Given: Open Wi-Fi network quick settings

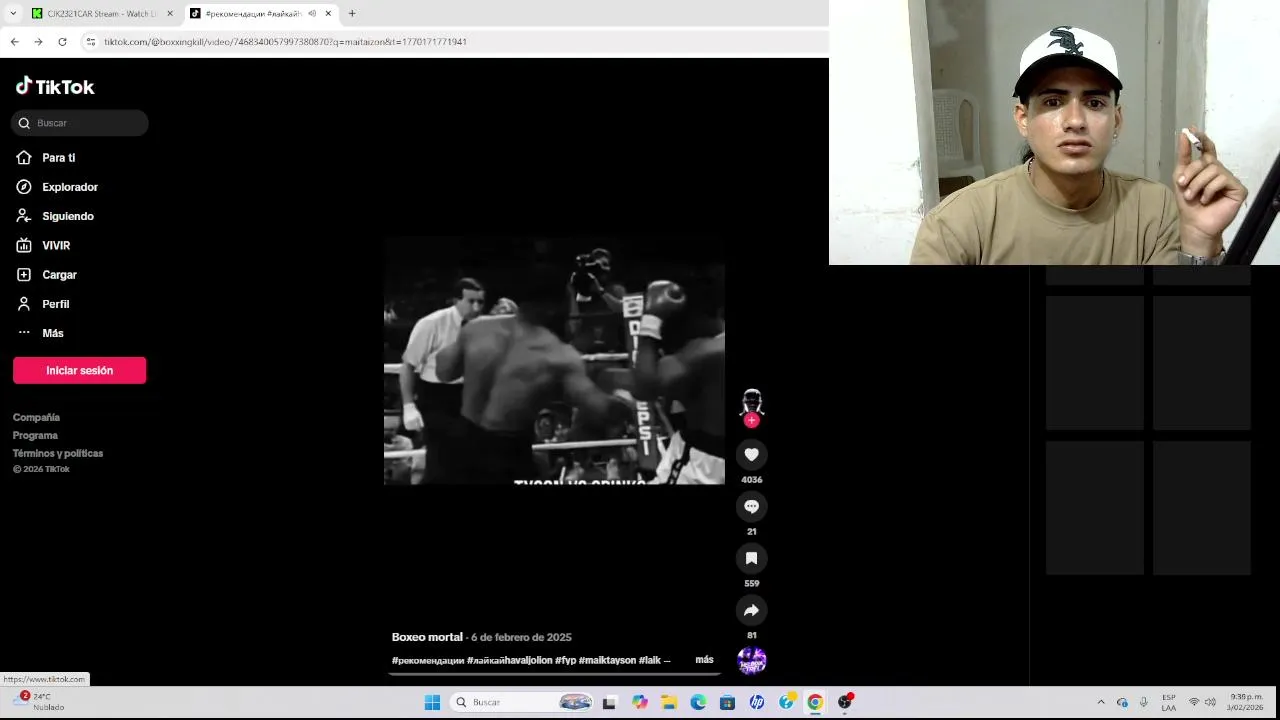Looking at the screenshot, I should (1194, 702).
